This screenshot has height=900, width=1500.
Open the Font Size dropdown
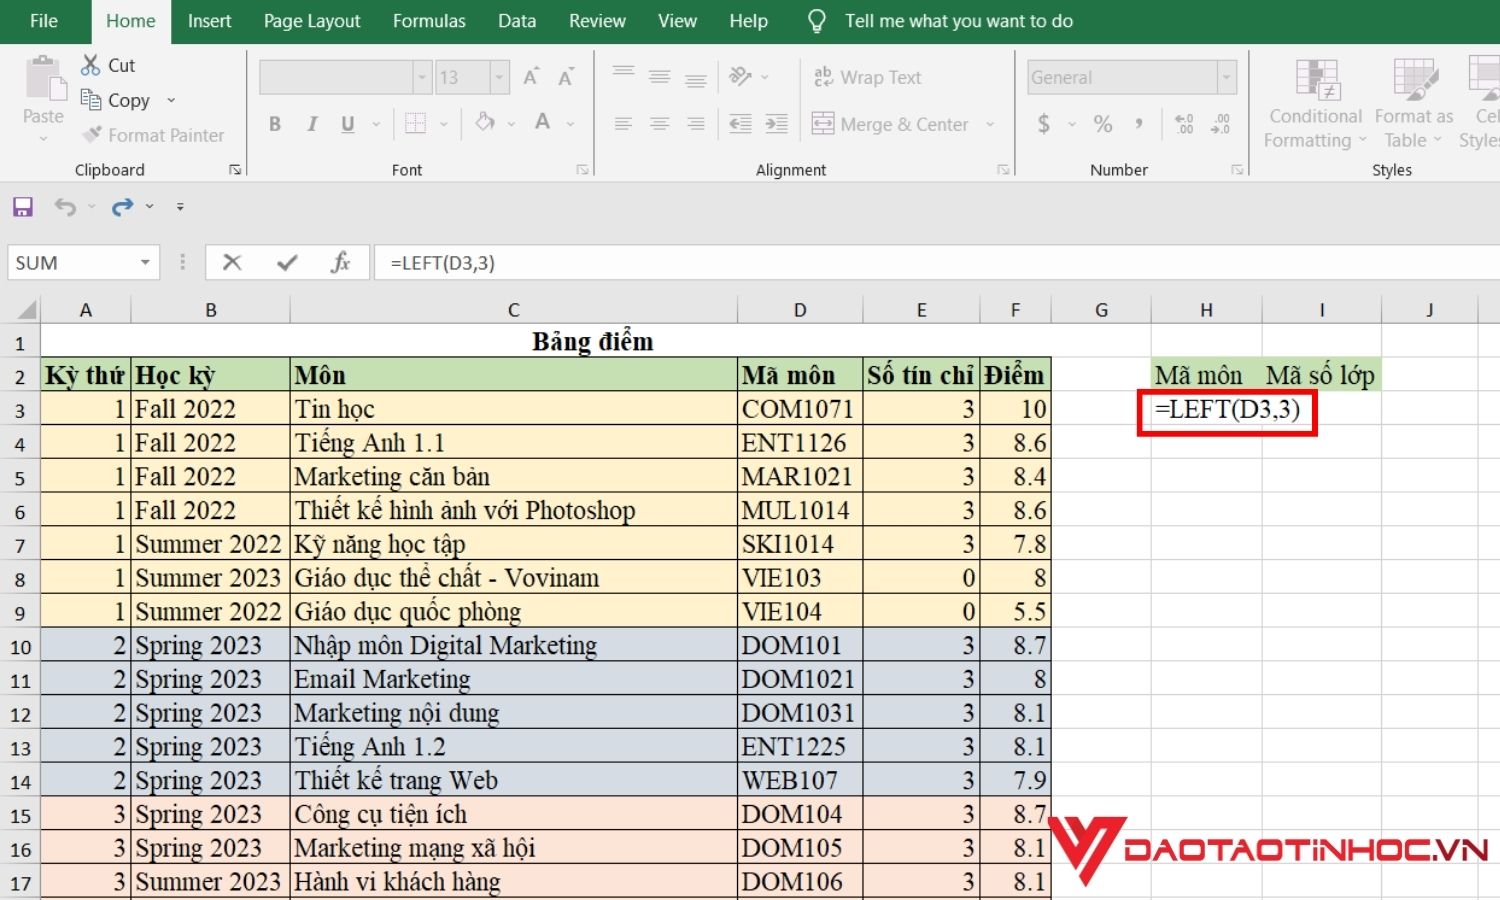499,77
